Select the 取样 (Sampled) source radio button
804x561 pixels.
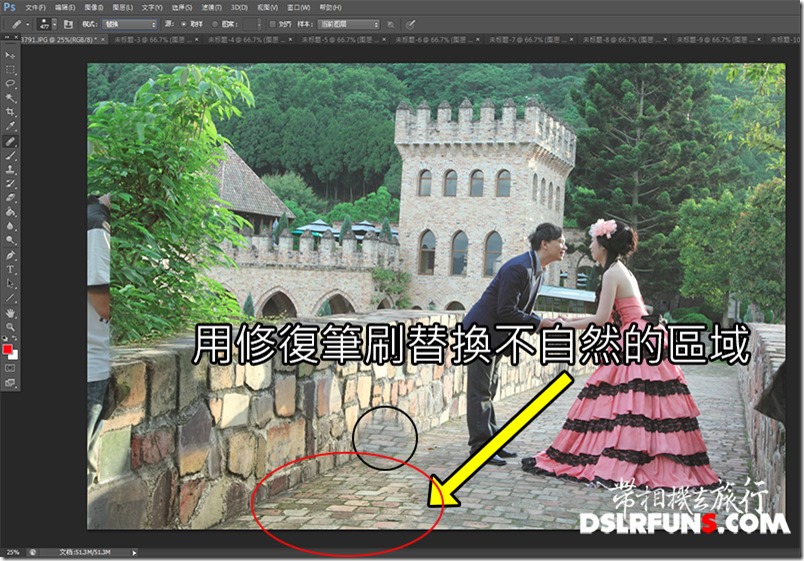(x=185, y=23)
